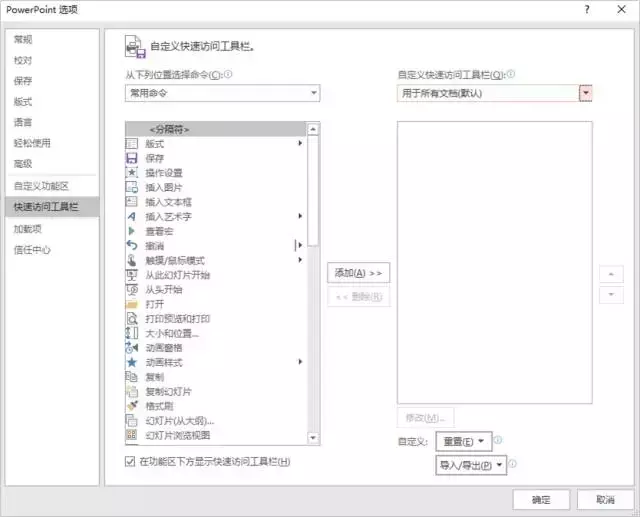The height and width of the screenshot is (517, 640).
Task: Click the 插入艺术字 WordArt icon
Action: point(131,216)
